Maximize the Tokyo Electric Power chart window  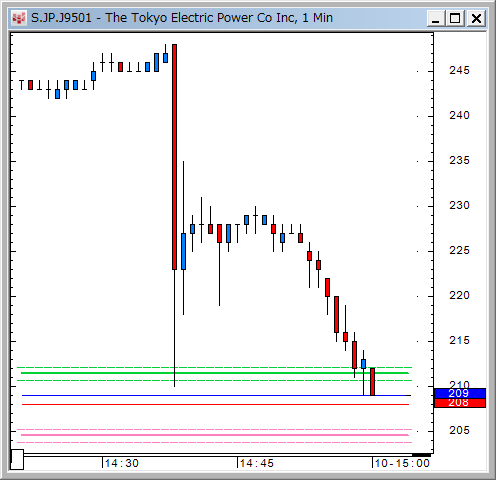click(x=455, y=18)
